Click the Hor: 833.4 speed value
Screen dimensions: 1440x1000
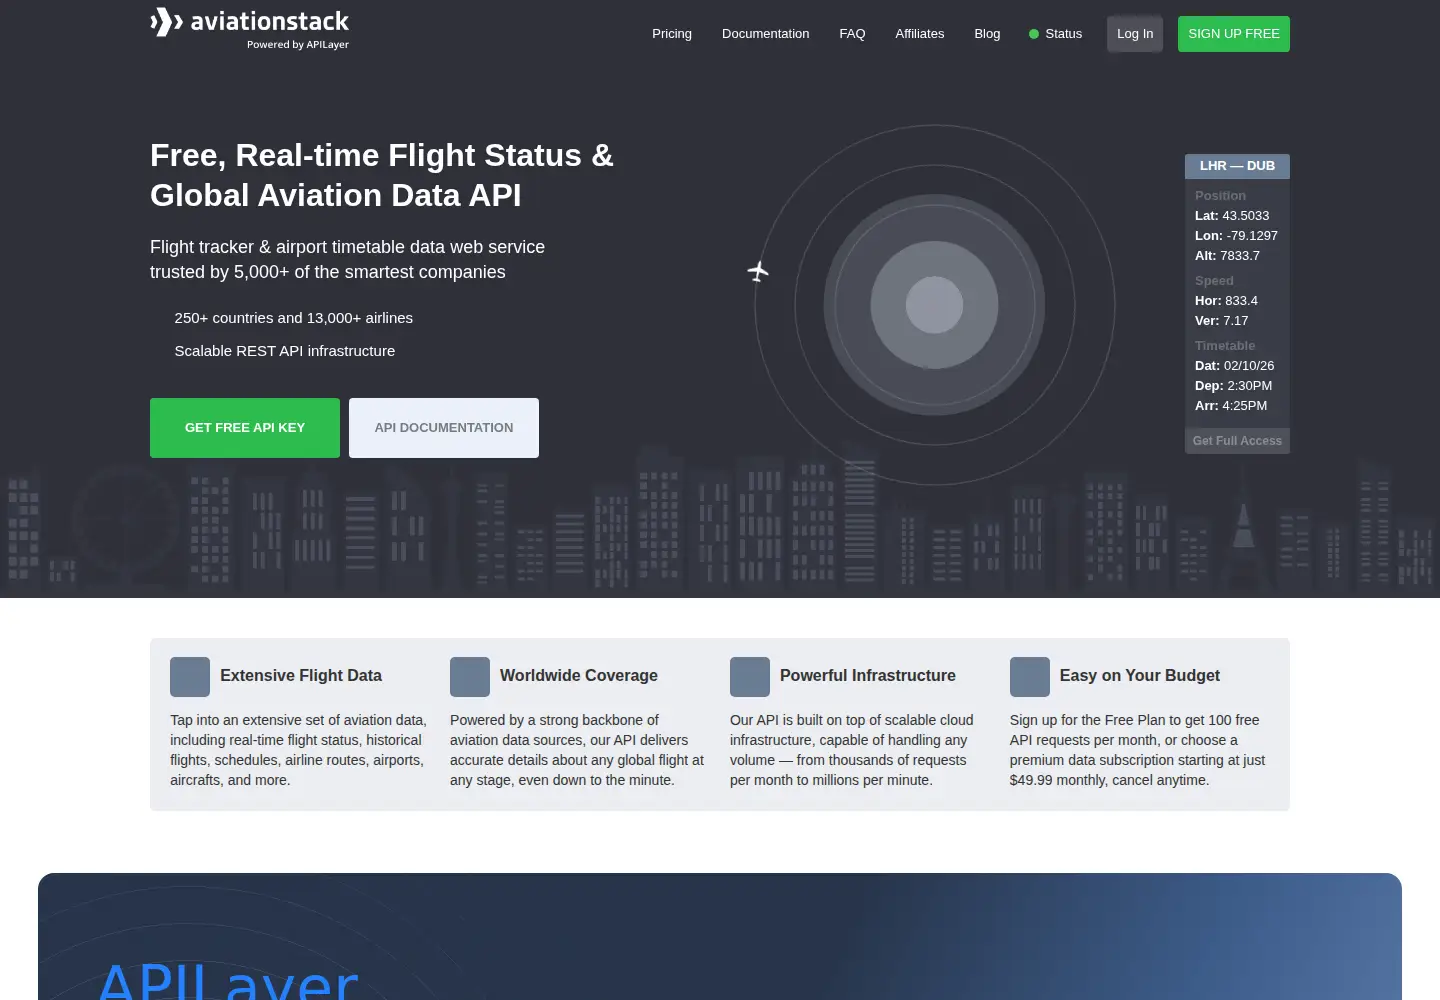point(1226,301)
